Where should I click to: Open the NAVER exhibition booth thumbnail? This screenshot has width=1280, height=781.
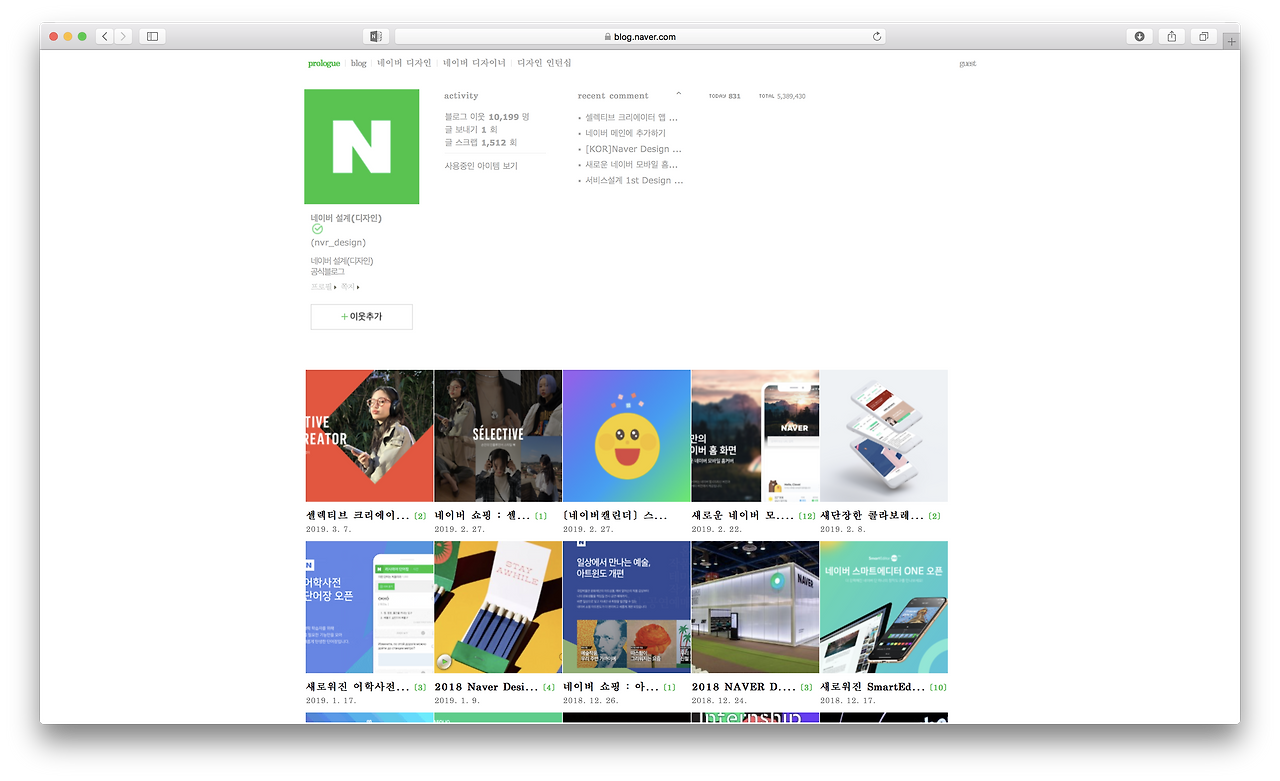(x=755, y=607)
